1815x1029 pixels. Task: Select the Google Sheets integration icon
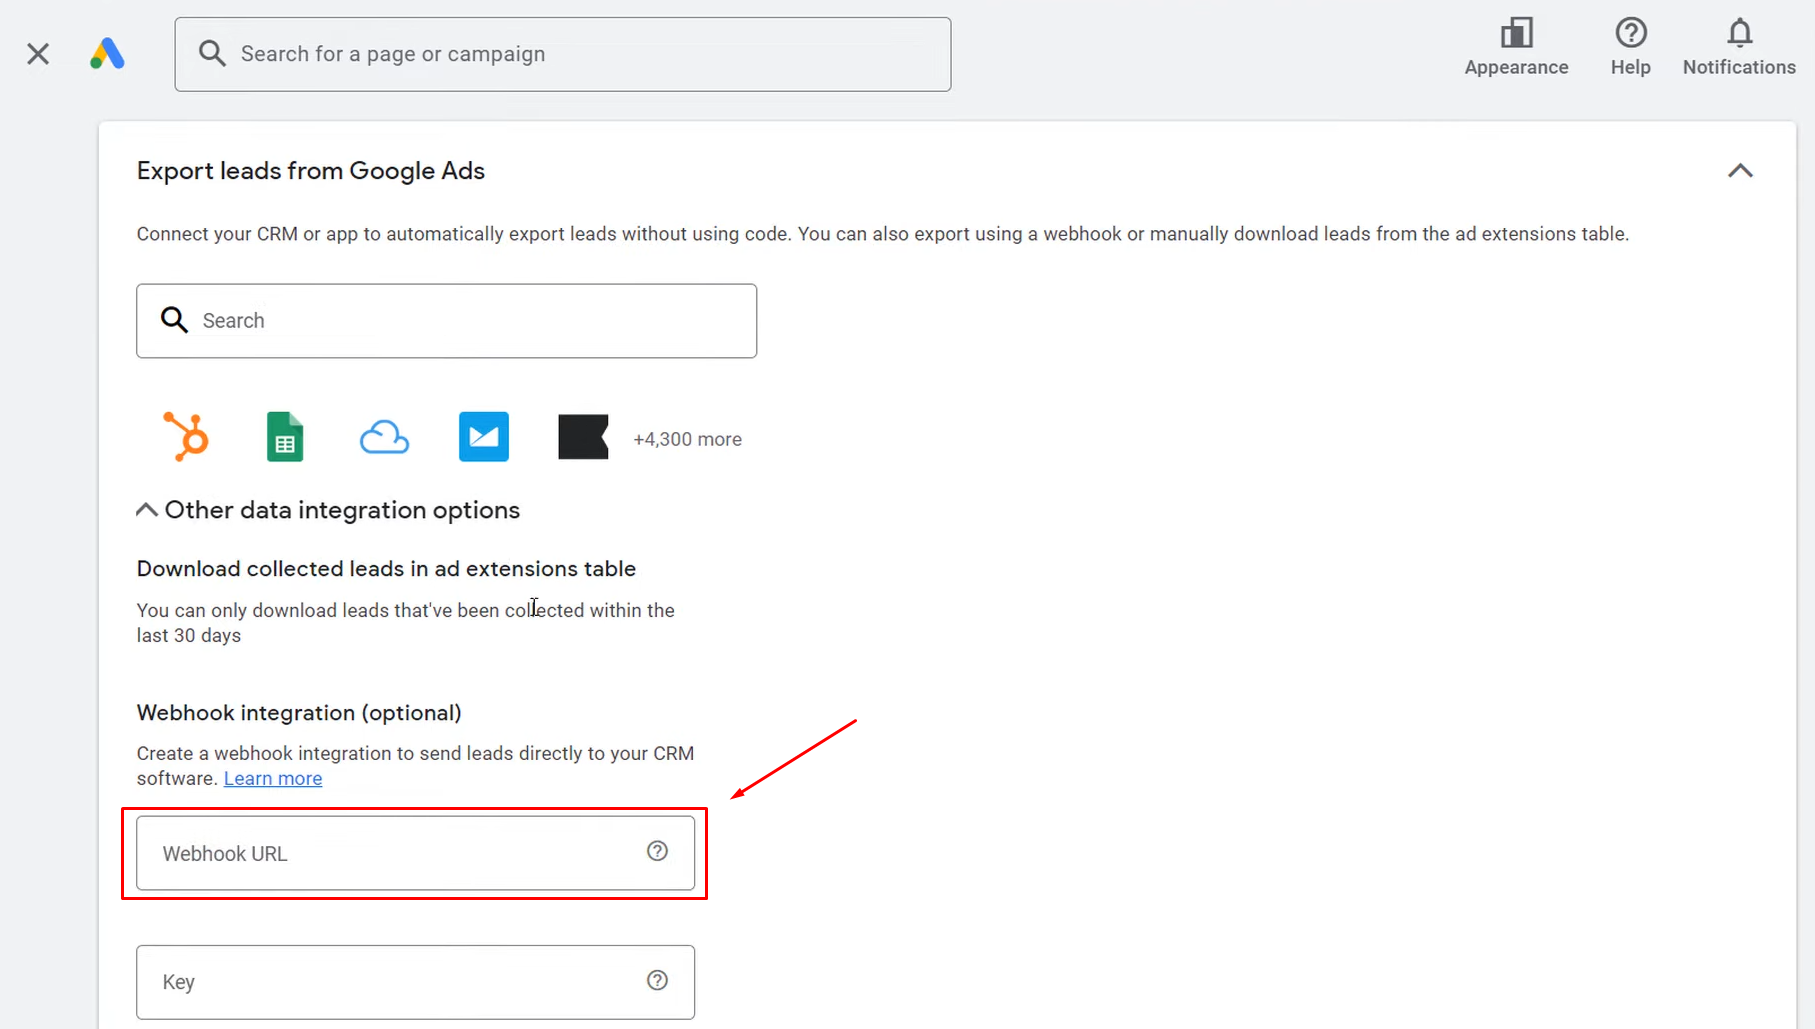[285, 437]
